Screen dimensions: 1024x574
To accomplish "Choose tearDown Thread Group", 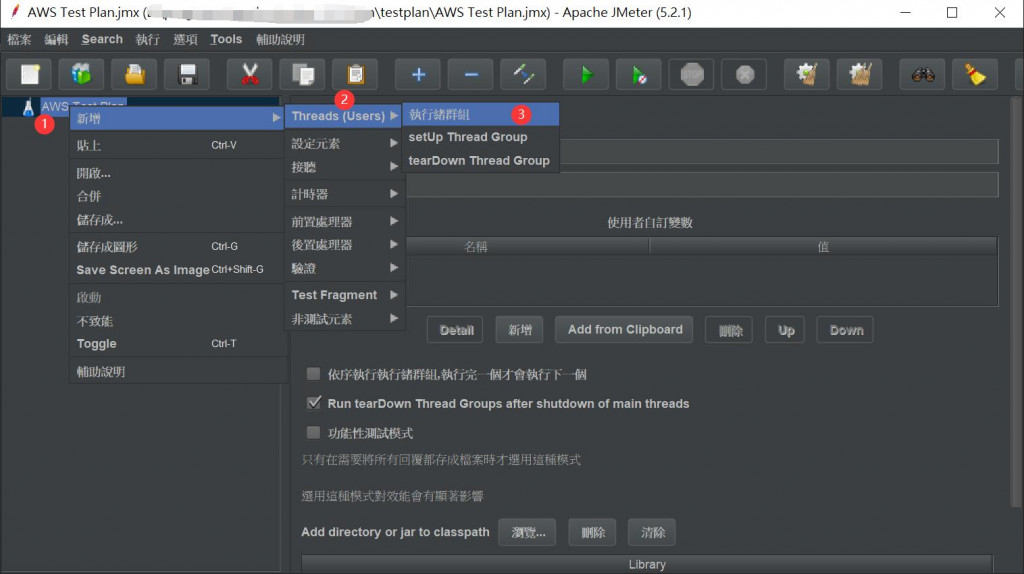I will (x=481, y=161).
